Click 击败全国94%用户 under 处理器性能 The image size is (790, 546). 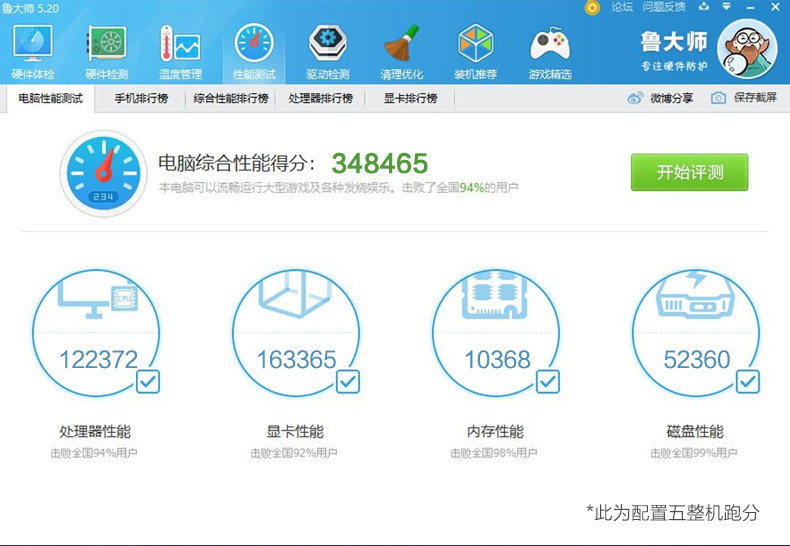click(x=94, y=453)
